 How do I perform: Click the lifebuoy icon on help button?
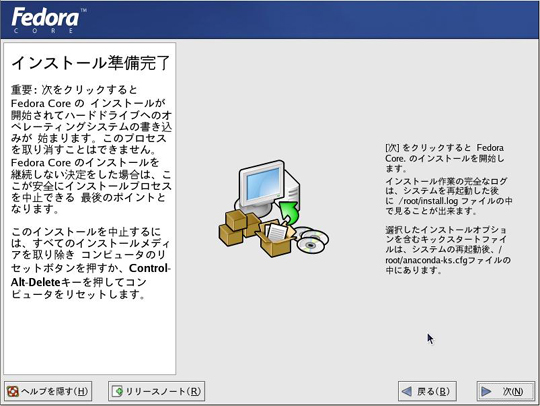coord(13,392)
